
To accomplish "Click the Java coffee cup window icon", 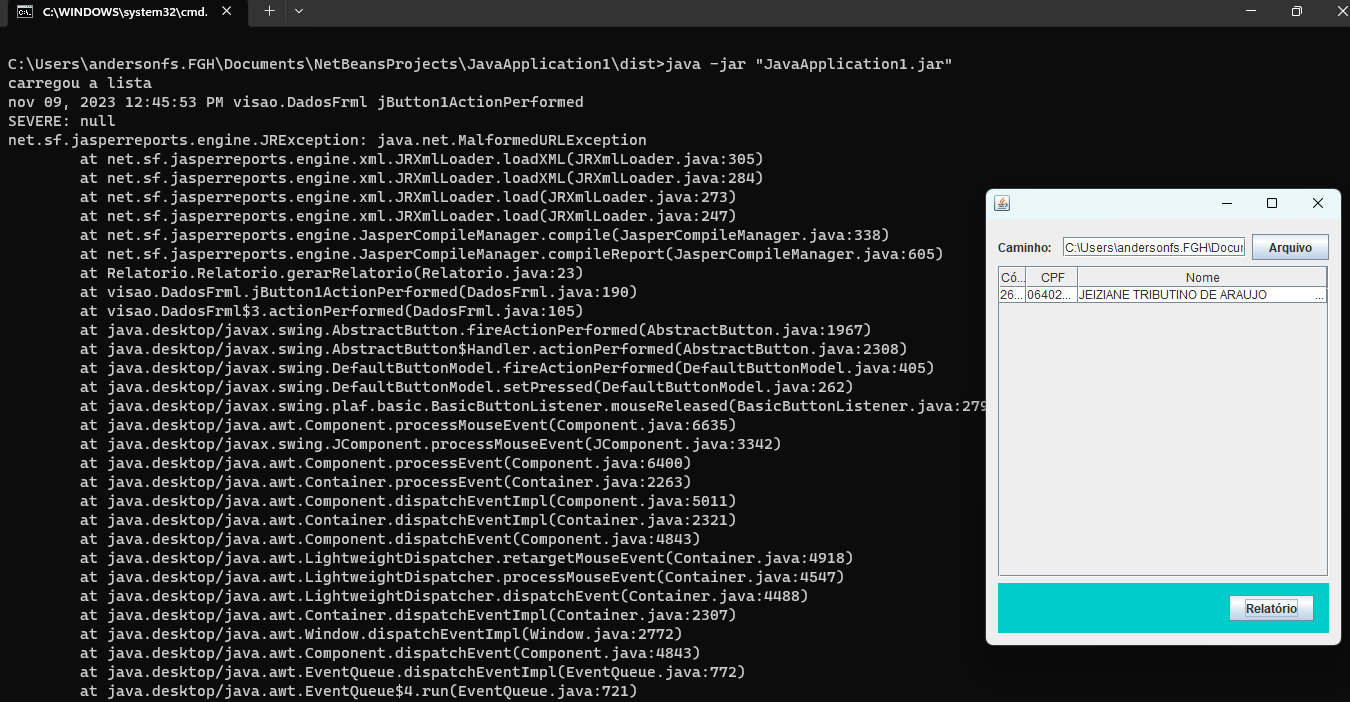I will [x=1002, y=203].
